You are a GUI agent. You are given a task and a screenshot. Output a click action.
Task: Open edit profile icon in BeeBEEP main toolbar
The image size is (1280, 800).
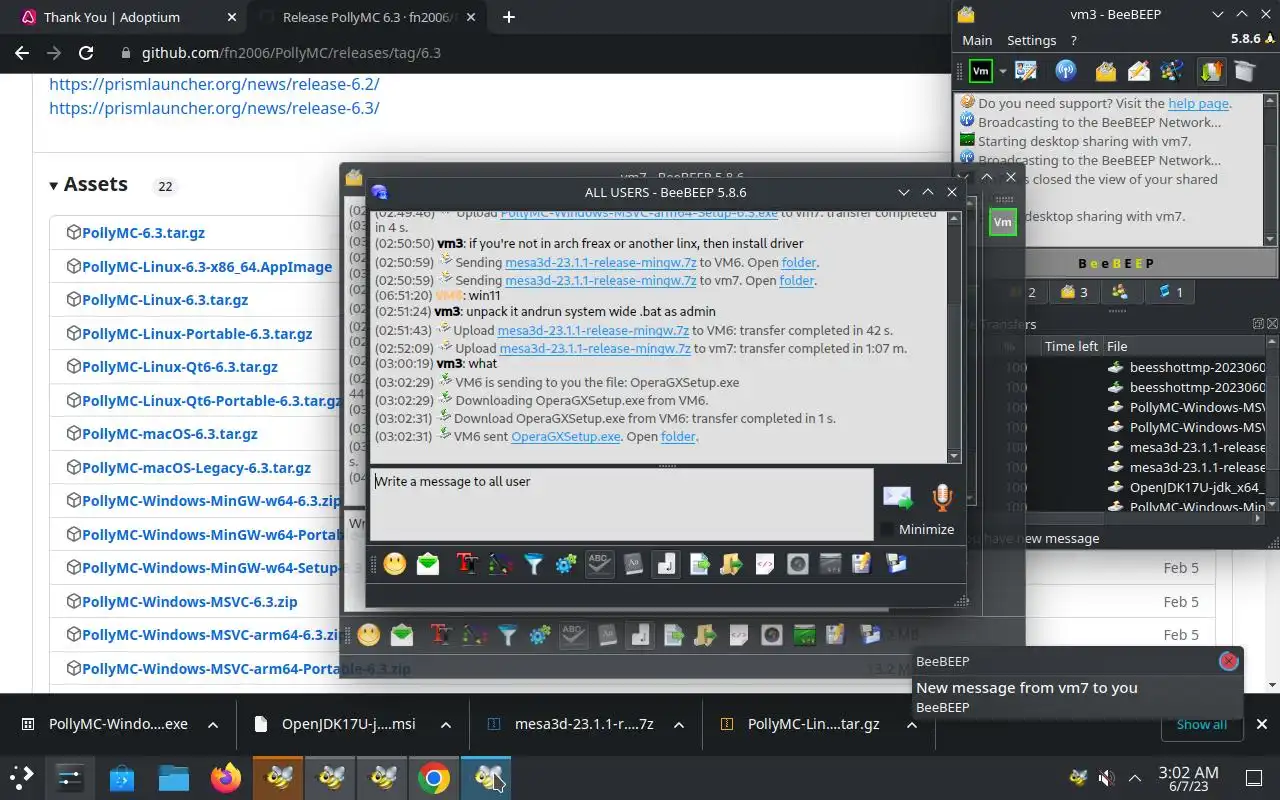[x=1026, y=71]
